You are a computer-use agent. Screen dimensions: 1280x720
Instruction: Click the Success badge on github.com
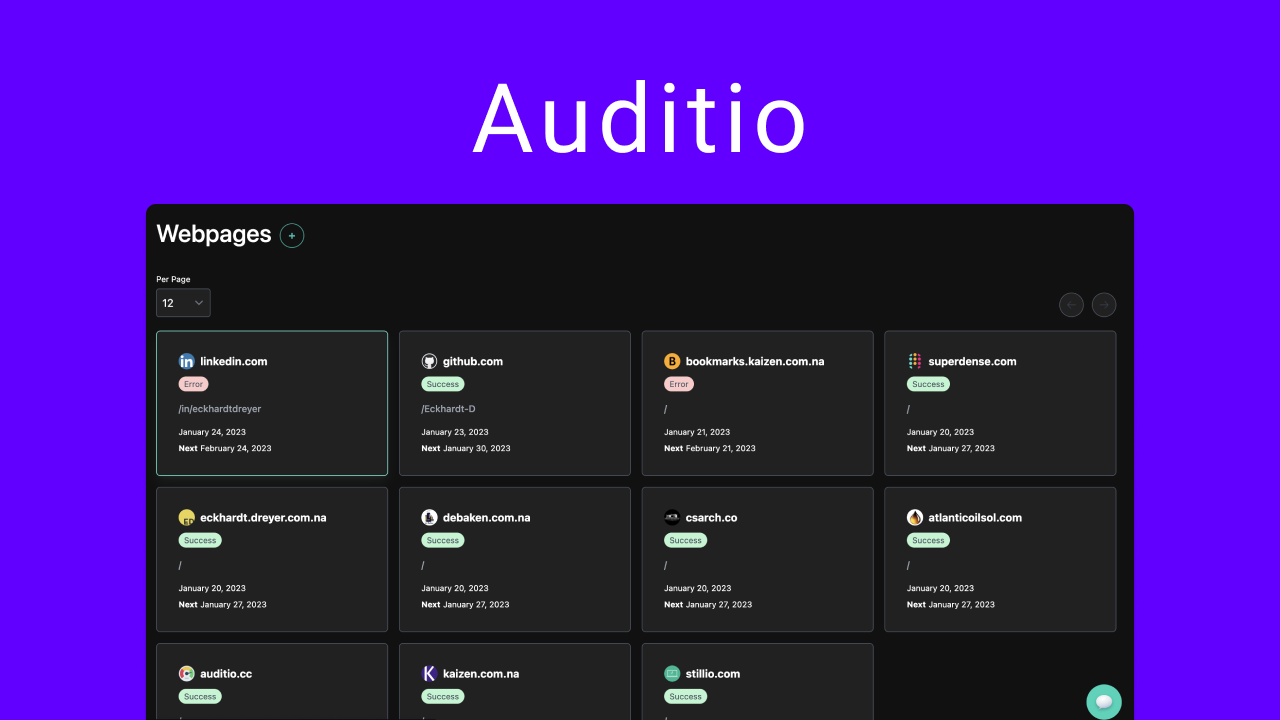(x=443, y=384)
